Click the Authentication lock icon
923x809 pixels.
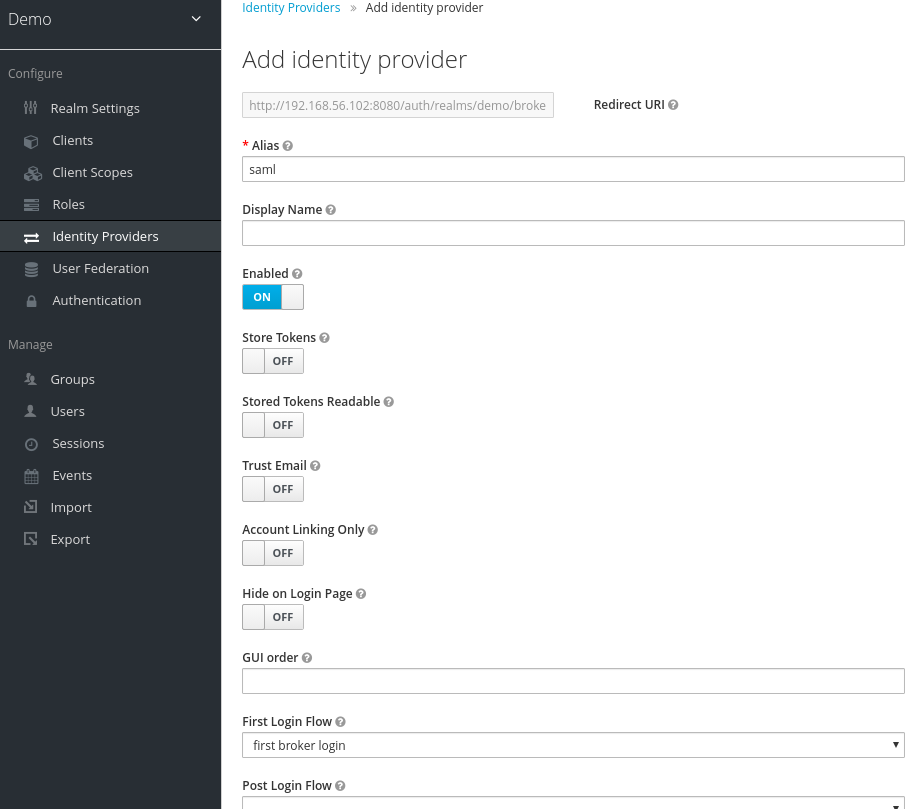(31, 301)
